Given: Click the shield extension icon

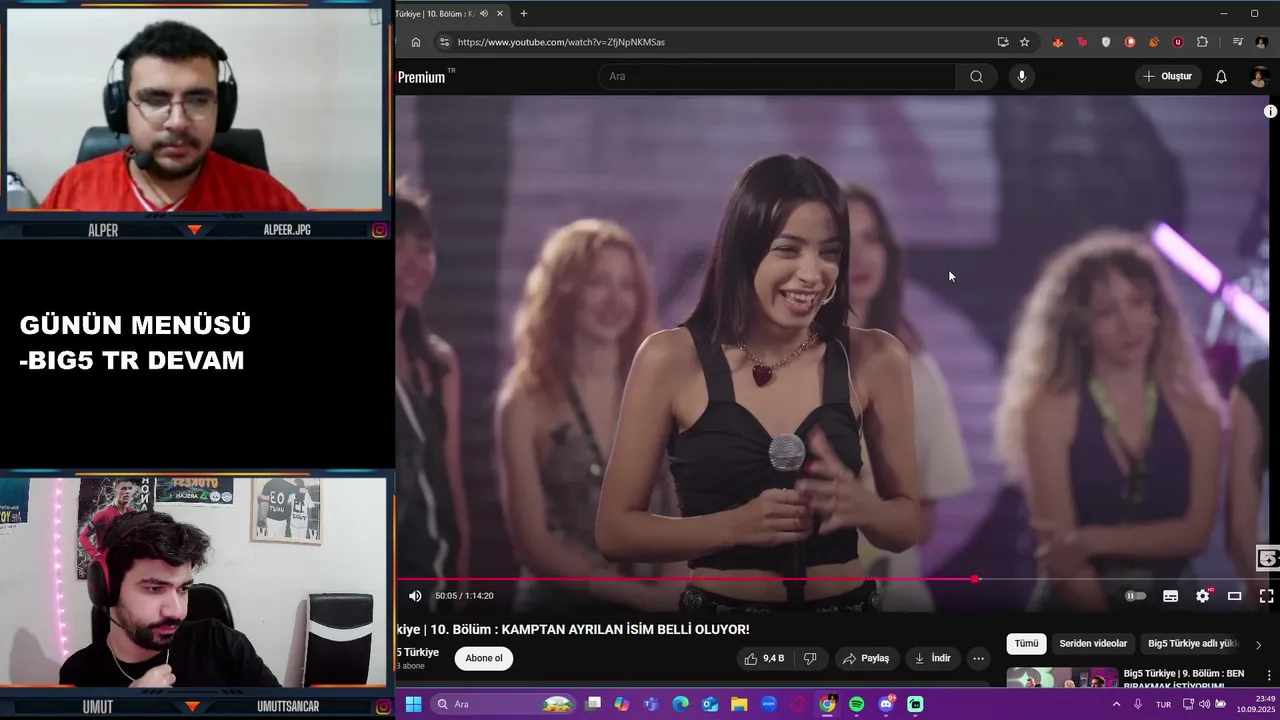Looking at the screenshot, I should [1105, 42].
